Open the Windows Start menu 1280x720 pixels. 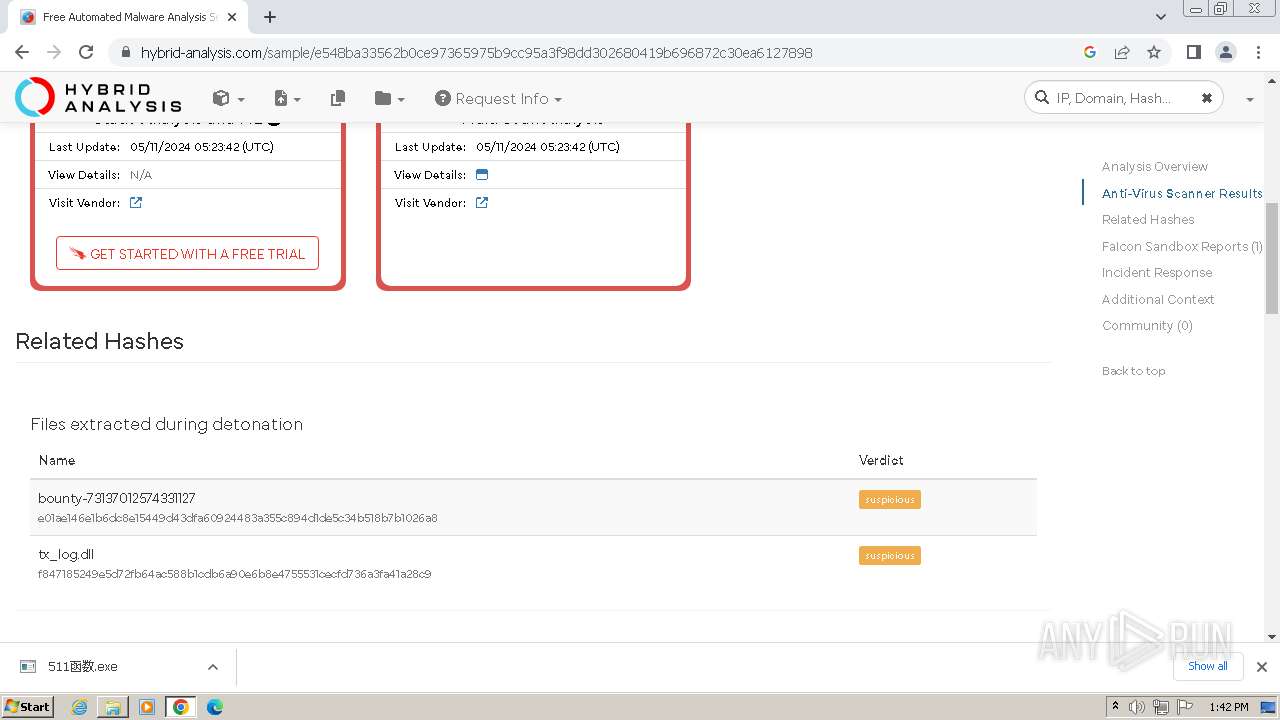click(x=27, y=706)
